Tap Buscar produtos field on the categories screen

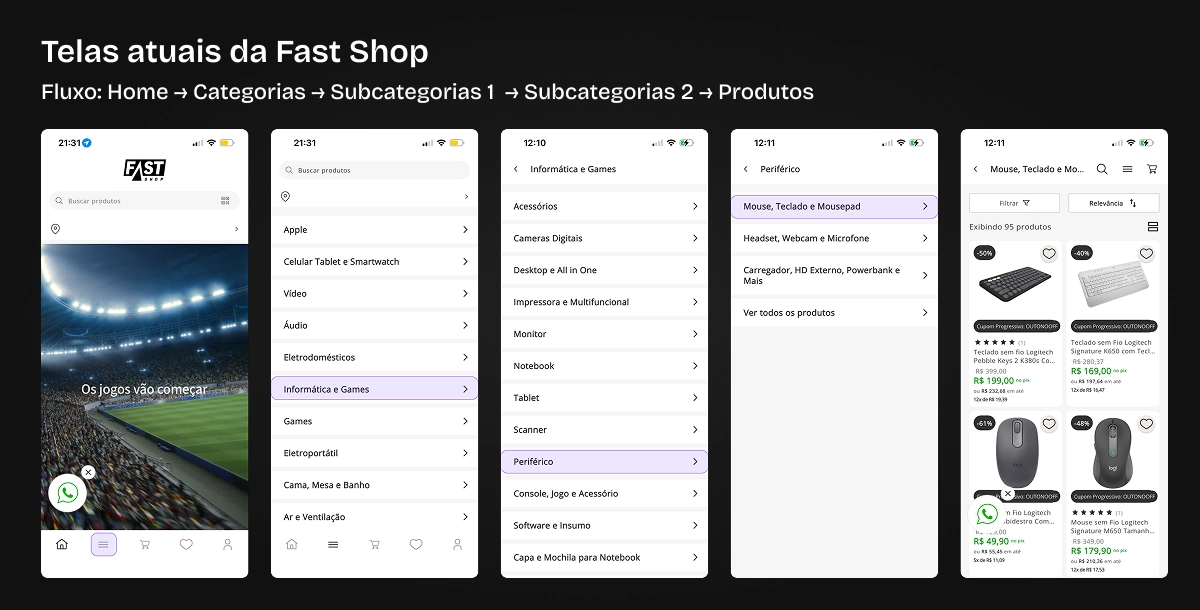[x=374, y=170]
